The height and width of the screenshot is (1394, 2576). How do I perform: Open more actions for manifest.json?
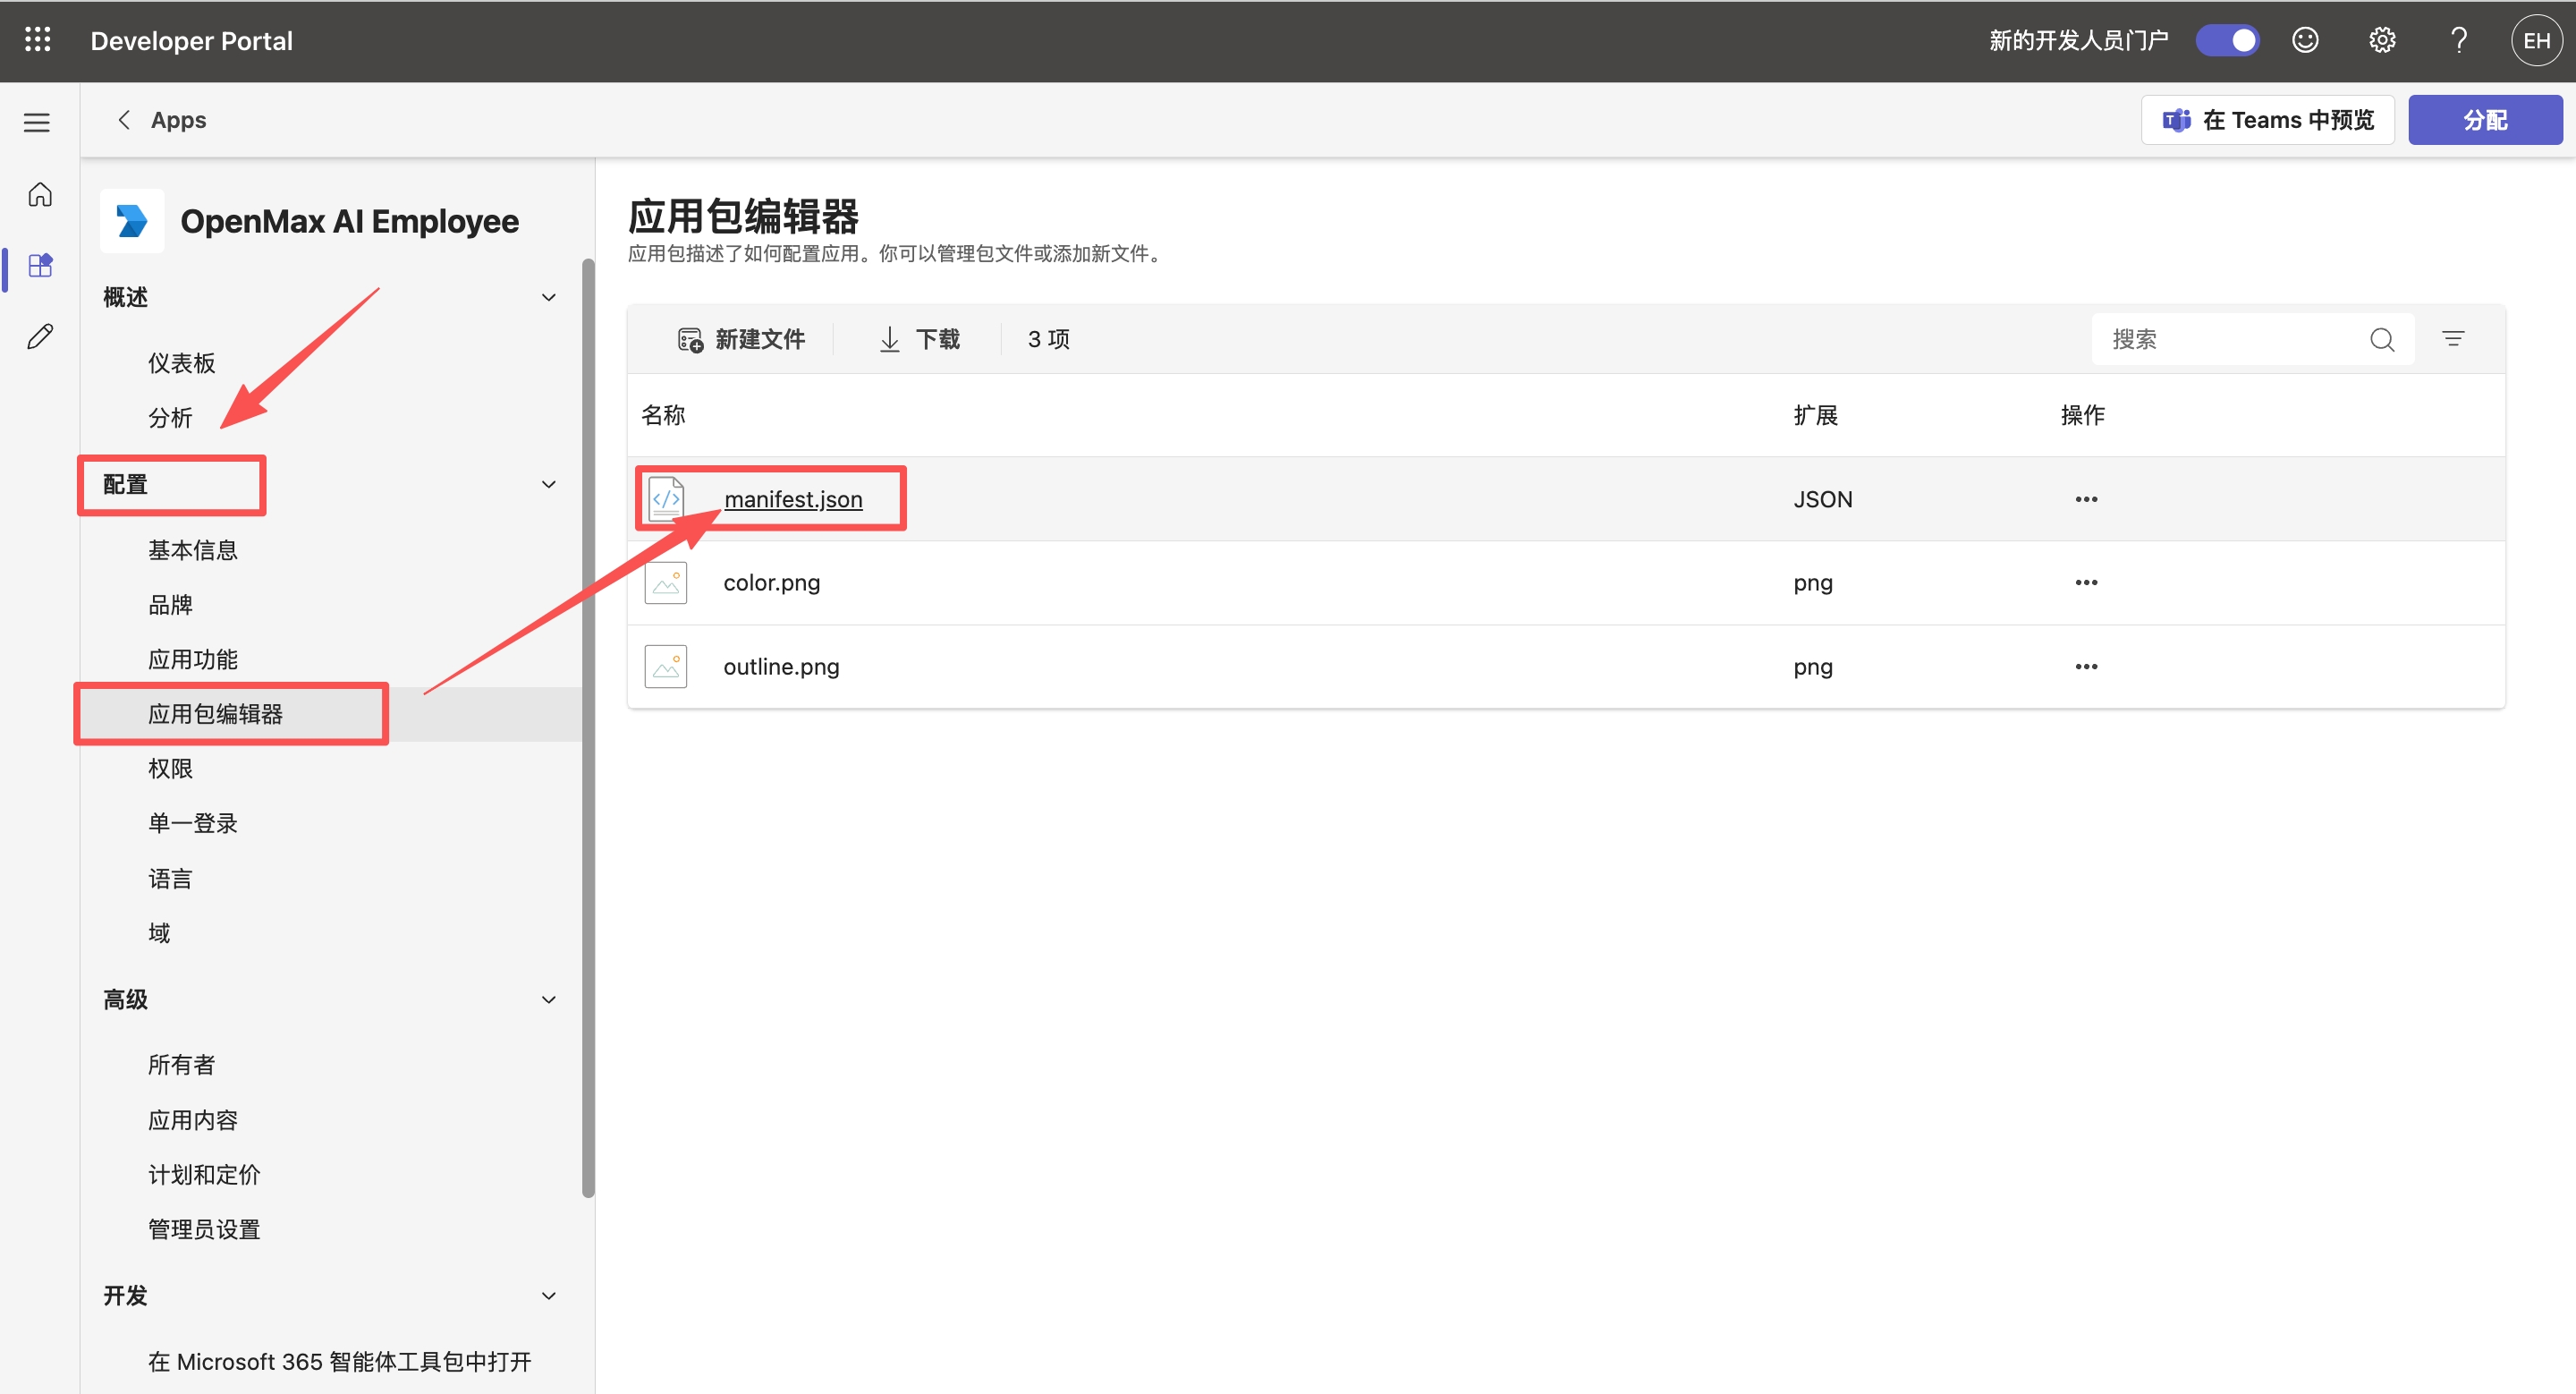pyautogui.click(x=2086, y=499)
